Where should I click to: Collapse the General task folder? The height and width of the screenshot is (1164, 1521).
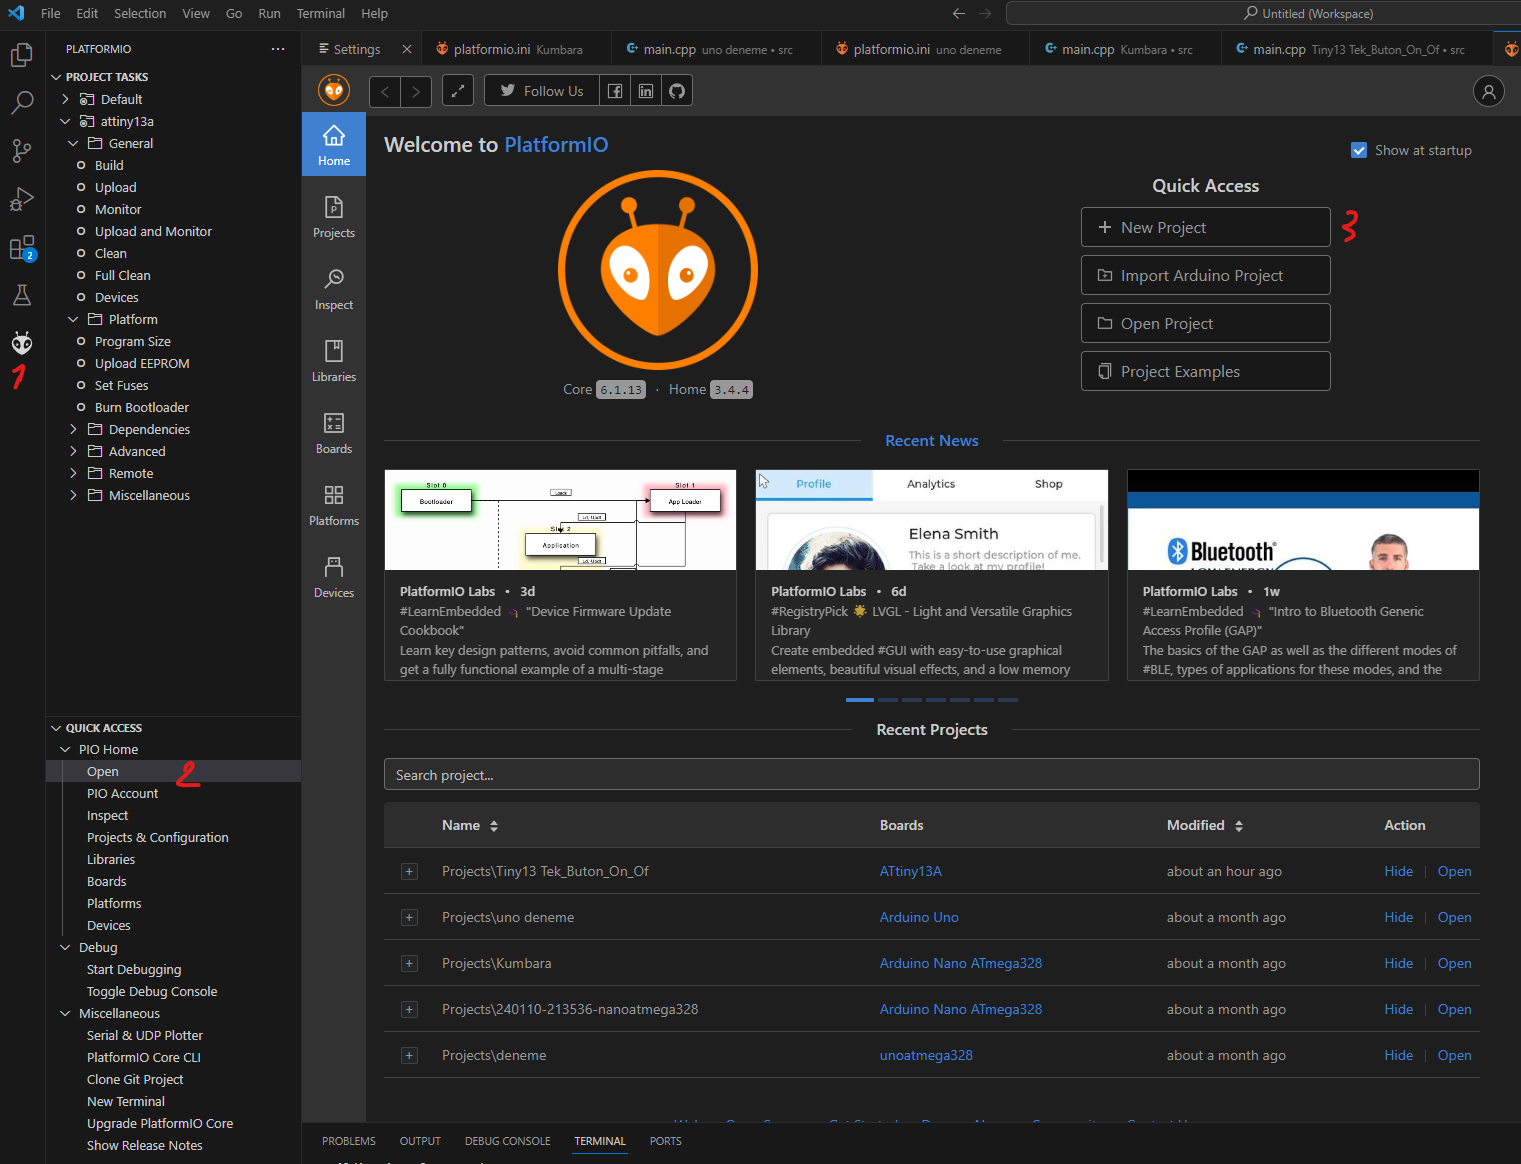click(73, 143)
